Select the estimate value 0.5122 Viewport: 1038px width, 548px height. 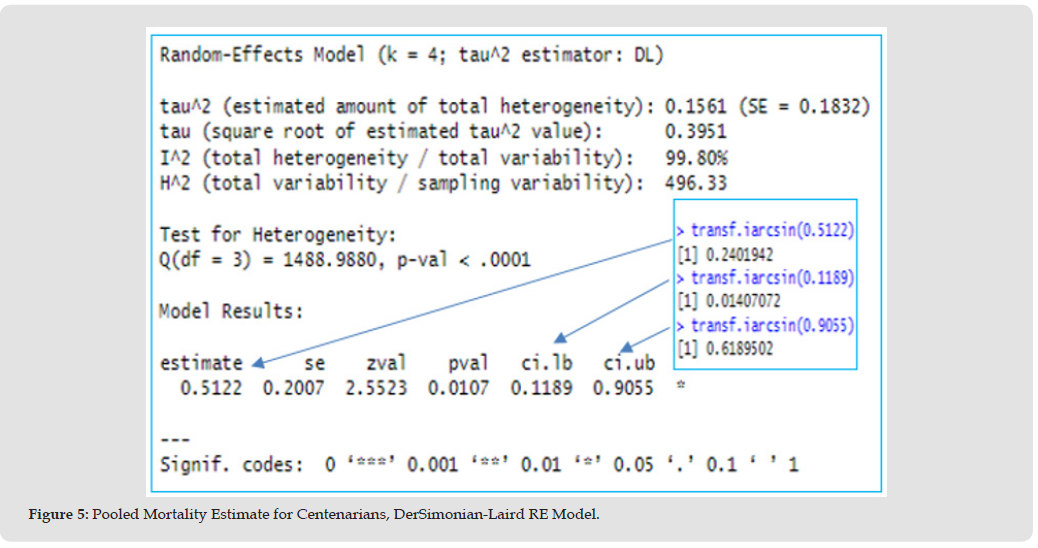pyautogui.click(x=211, y=388)
